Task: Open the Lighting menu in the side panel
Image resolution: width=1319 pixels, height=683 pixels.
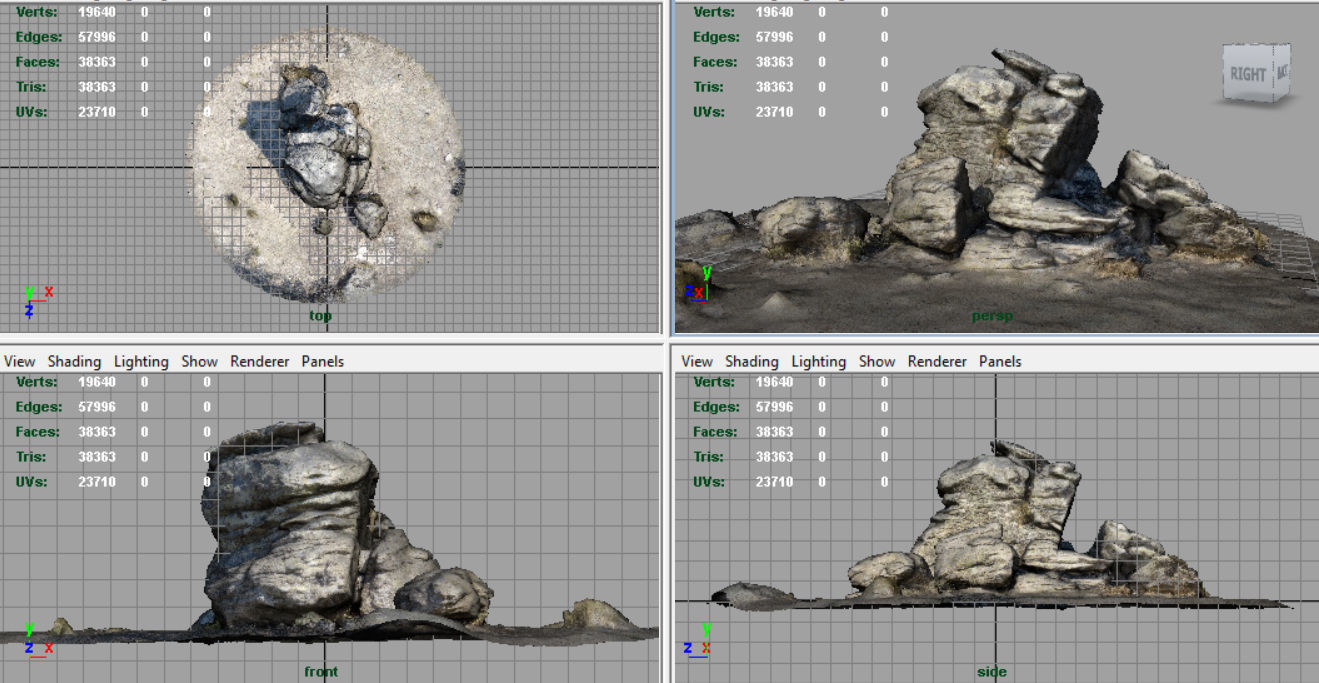Action: 819,361
